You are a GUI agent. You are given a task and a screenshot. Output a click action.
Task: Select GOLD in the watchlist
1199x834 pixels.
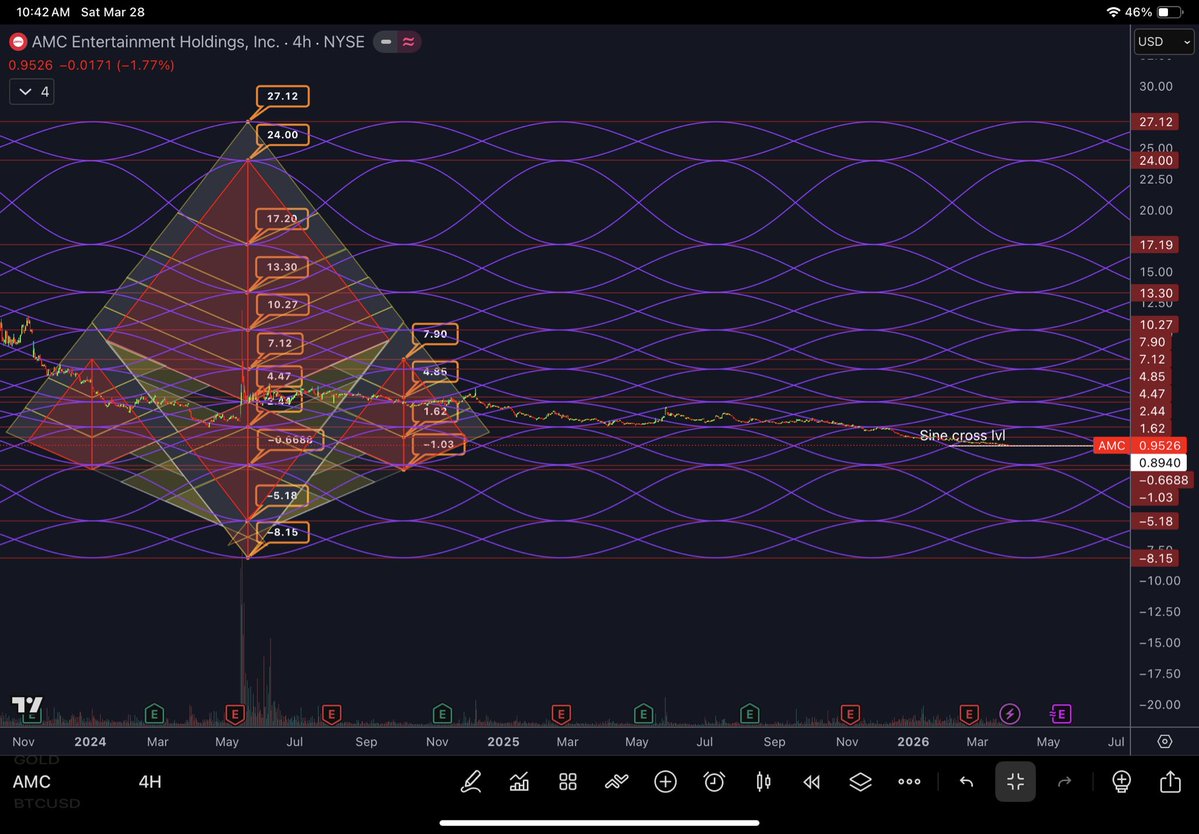click(34, 760)
